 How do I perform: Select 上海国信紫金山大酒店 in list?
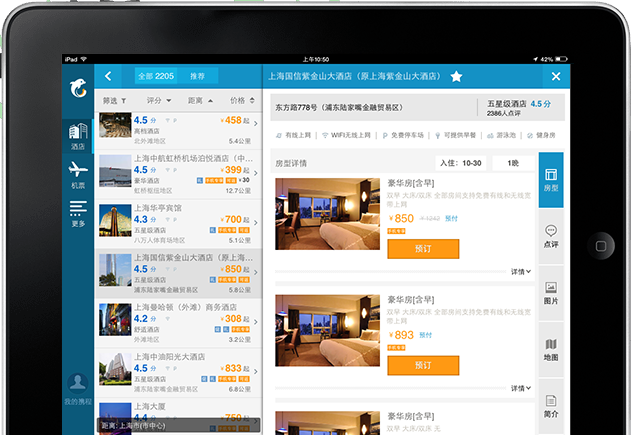[178, 273]
